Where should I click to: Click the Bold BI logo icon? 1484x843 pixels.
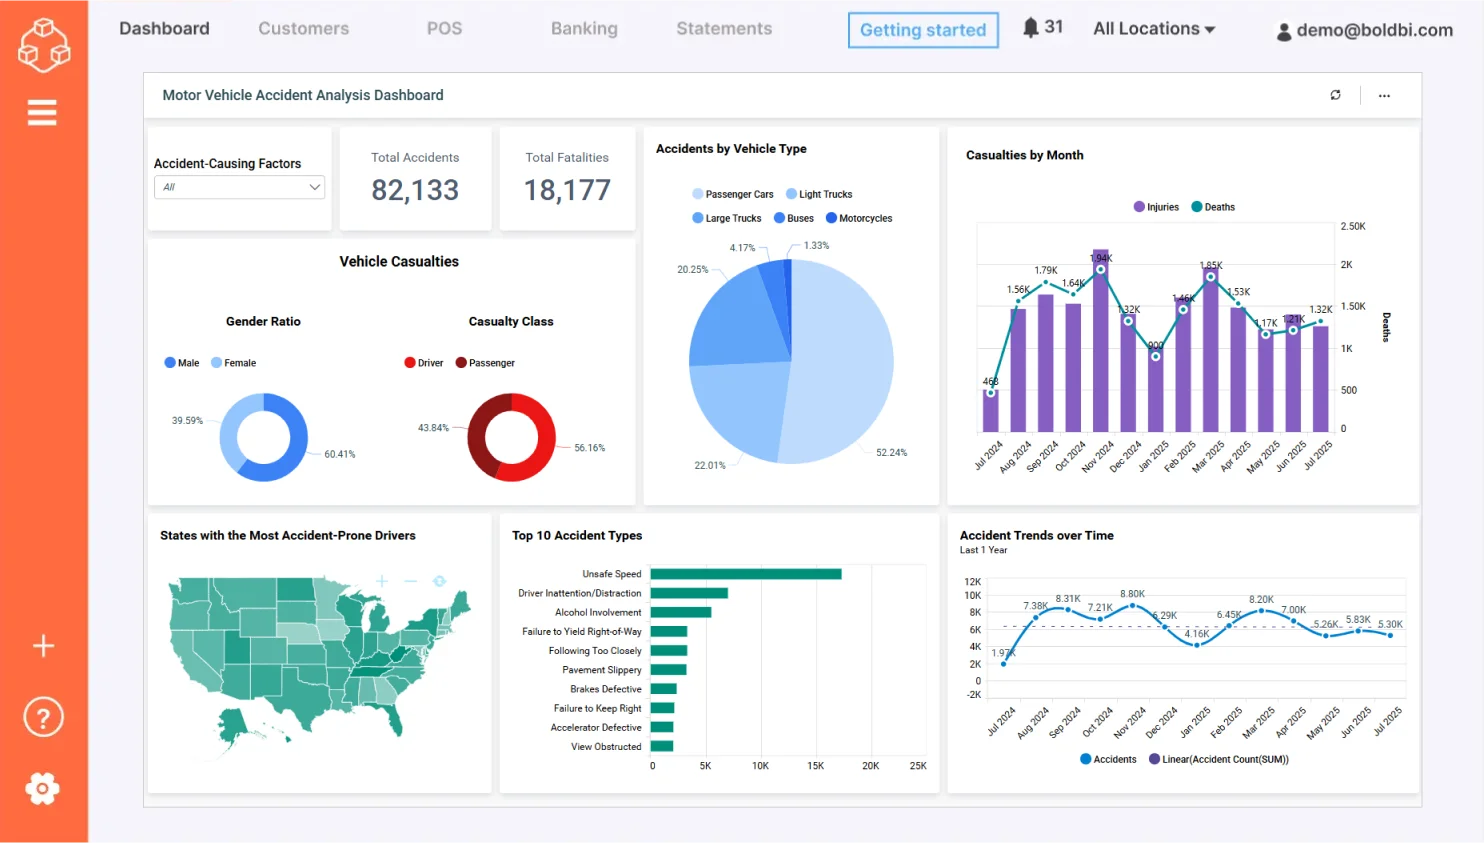point(43,44)
